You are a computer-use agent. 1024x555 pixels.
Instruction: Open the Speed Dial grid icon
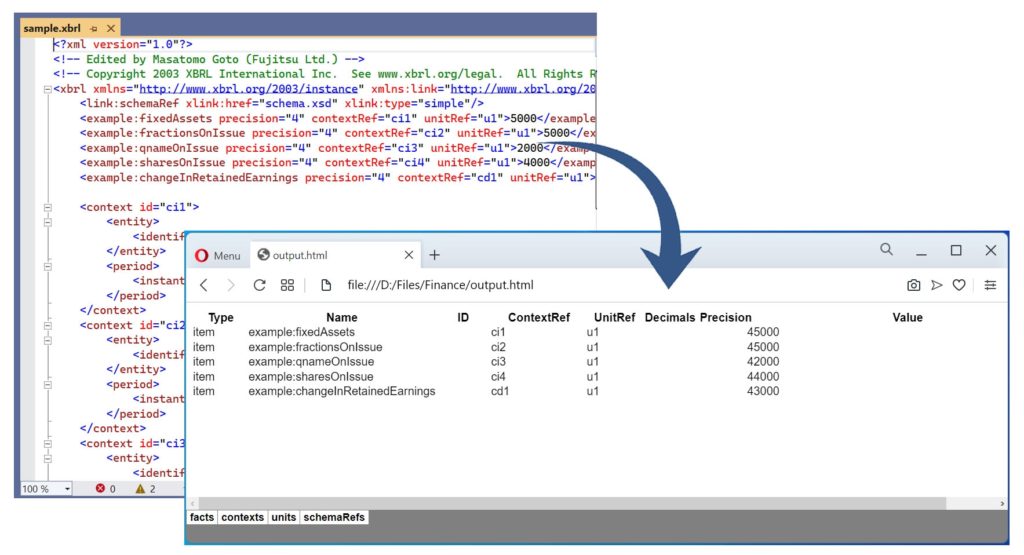click(288, 285)
